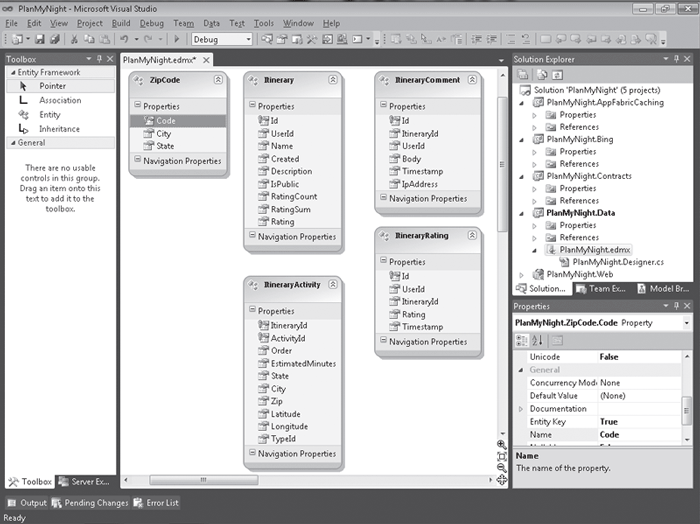Viewport: 700px width, 524px height.
Task: Open the Team menu
Action: click(x=183, y=23)
